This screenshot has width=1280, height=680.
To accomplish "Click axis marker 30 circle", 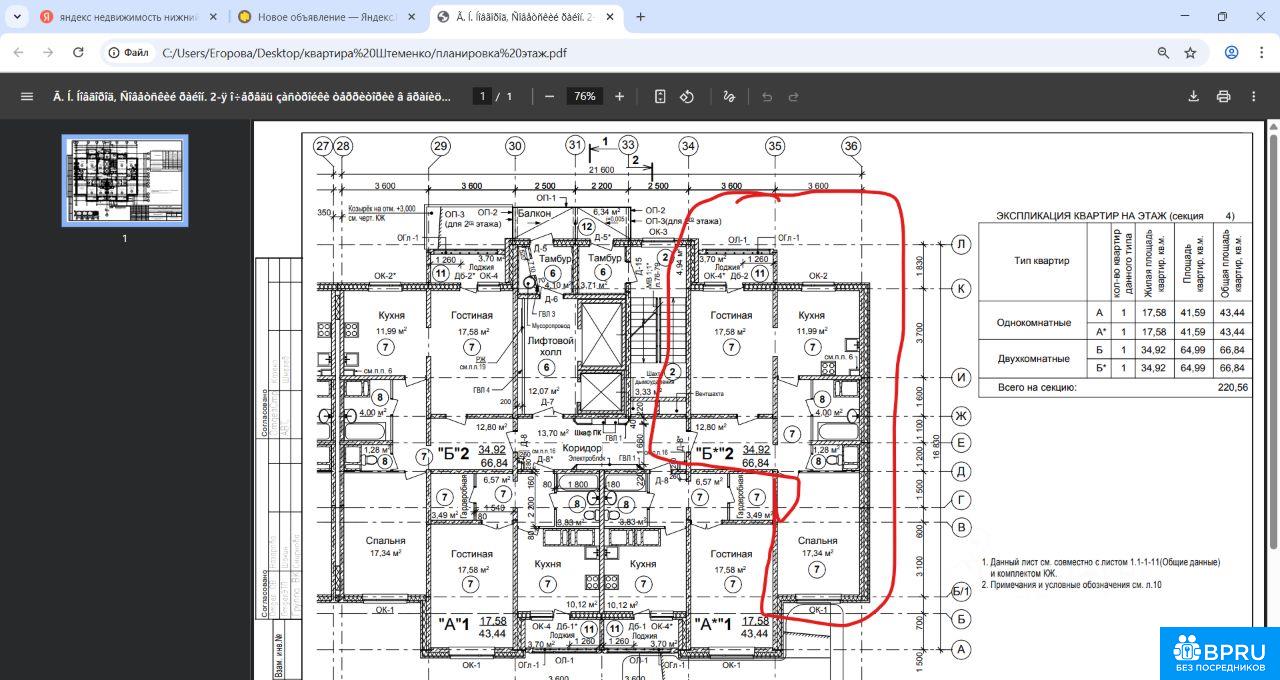I will point(514,146).
